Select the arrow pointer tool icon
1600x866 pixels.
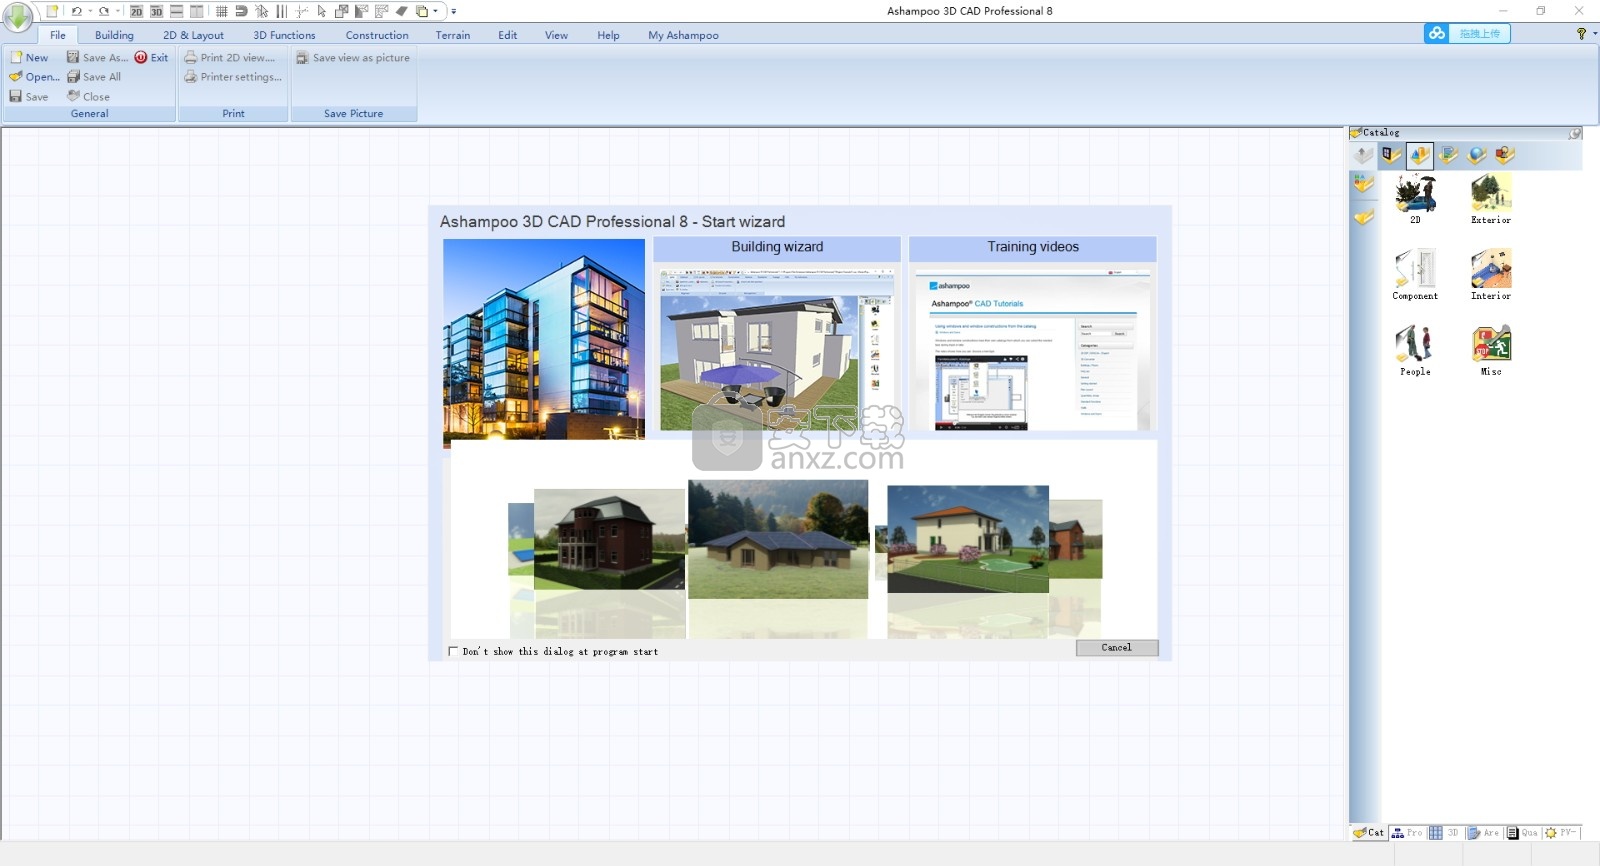[322, 12]
